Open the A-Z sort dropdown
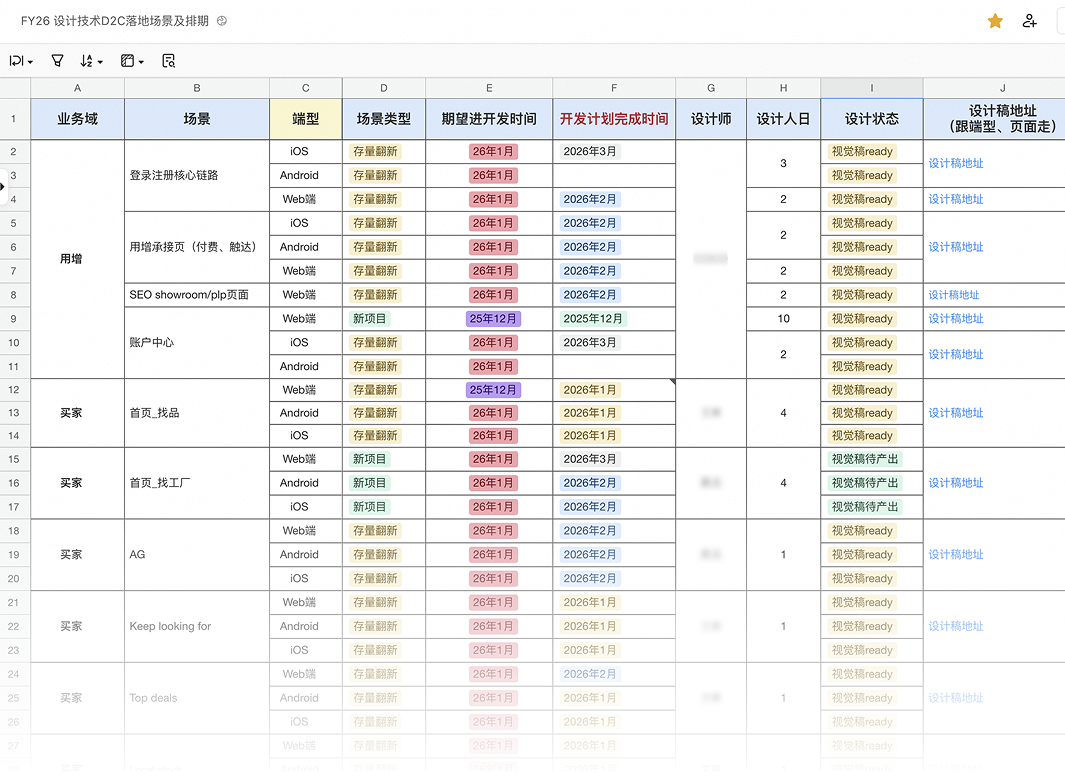 (91, 61)
